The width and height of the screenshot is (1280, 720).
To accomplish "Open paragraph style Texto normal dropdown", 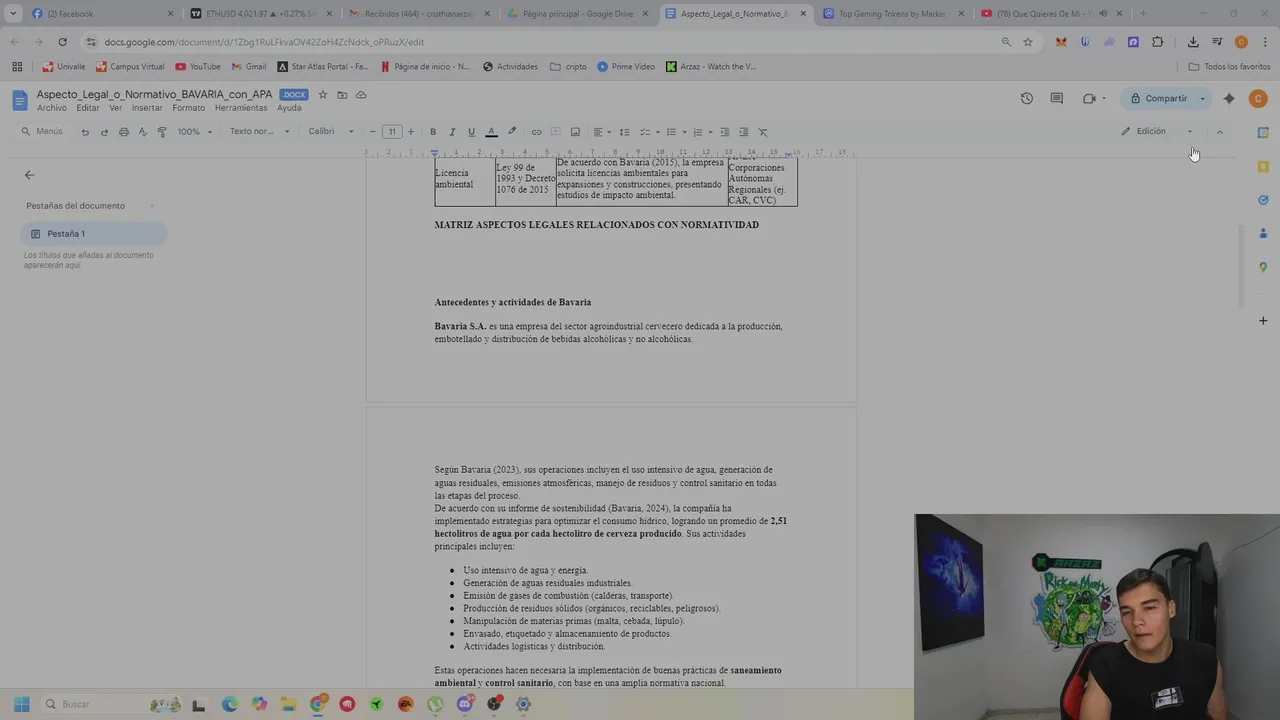I will [259, 132].
